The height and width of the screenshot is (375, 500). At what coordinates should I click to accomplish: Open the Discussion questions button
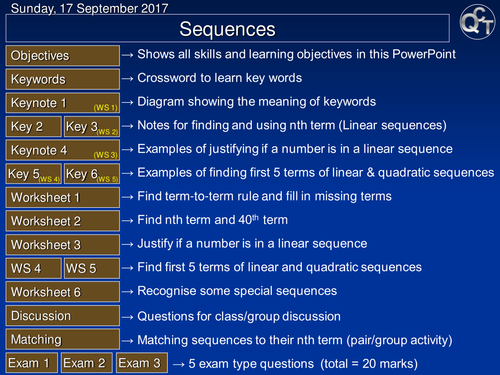(63, 316)
